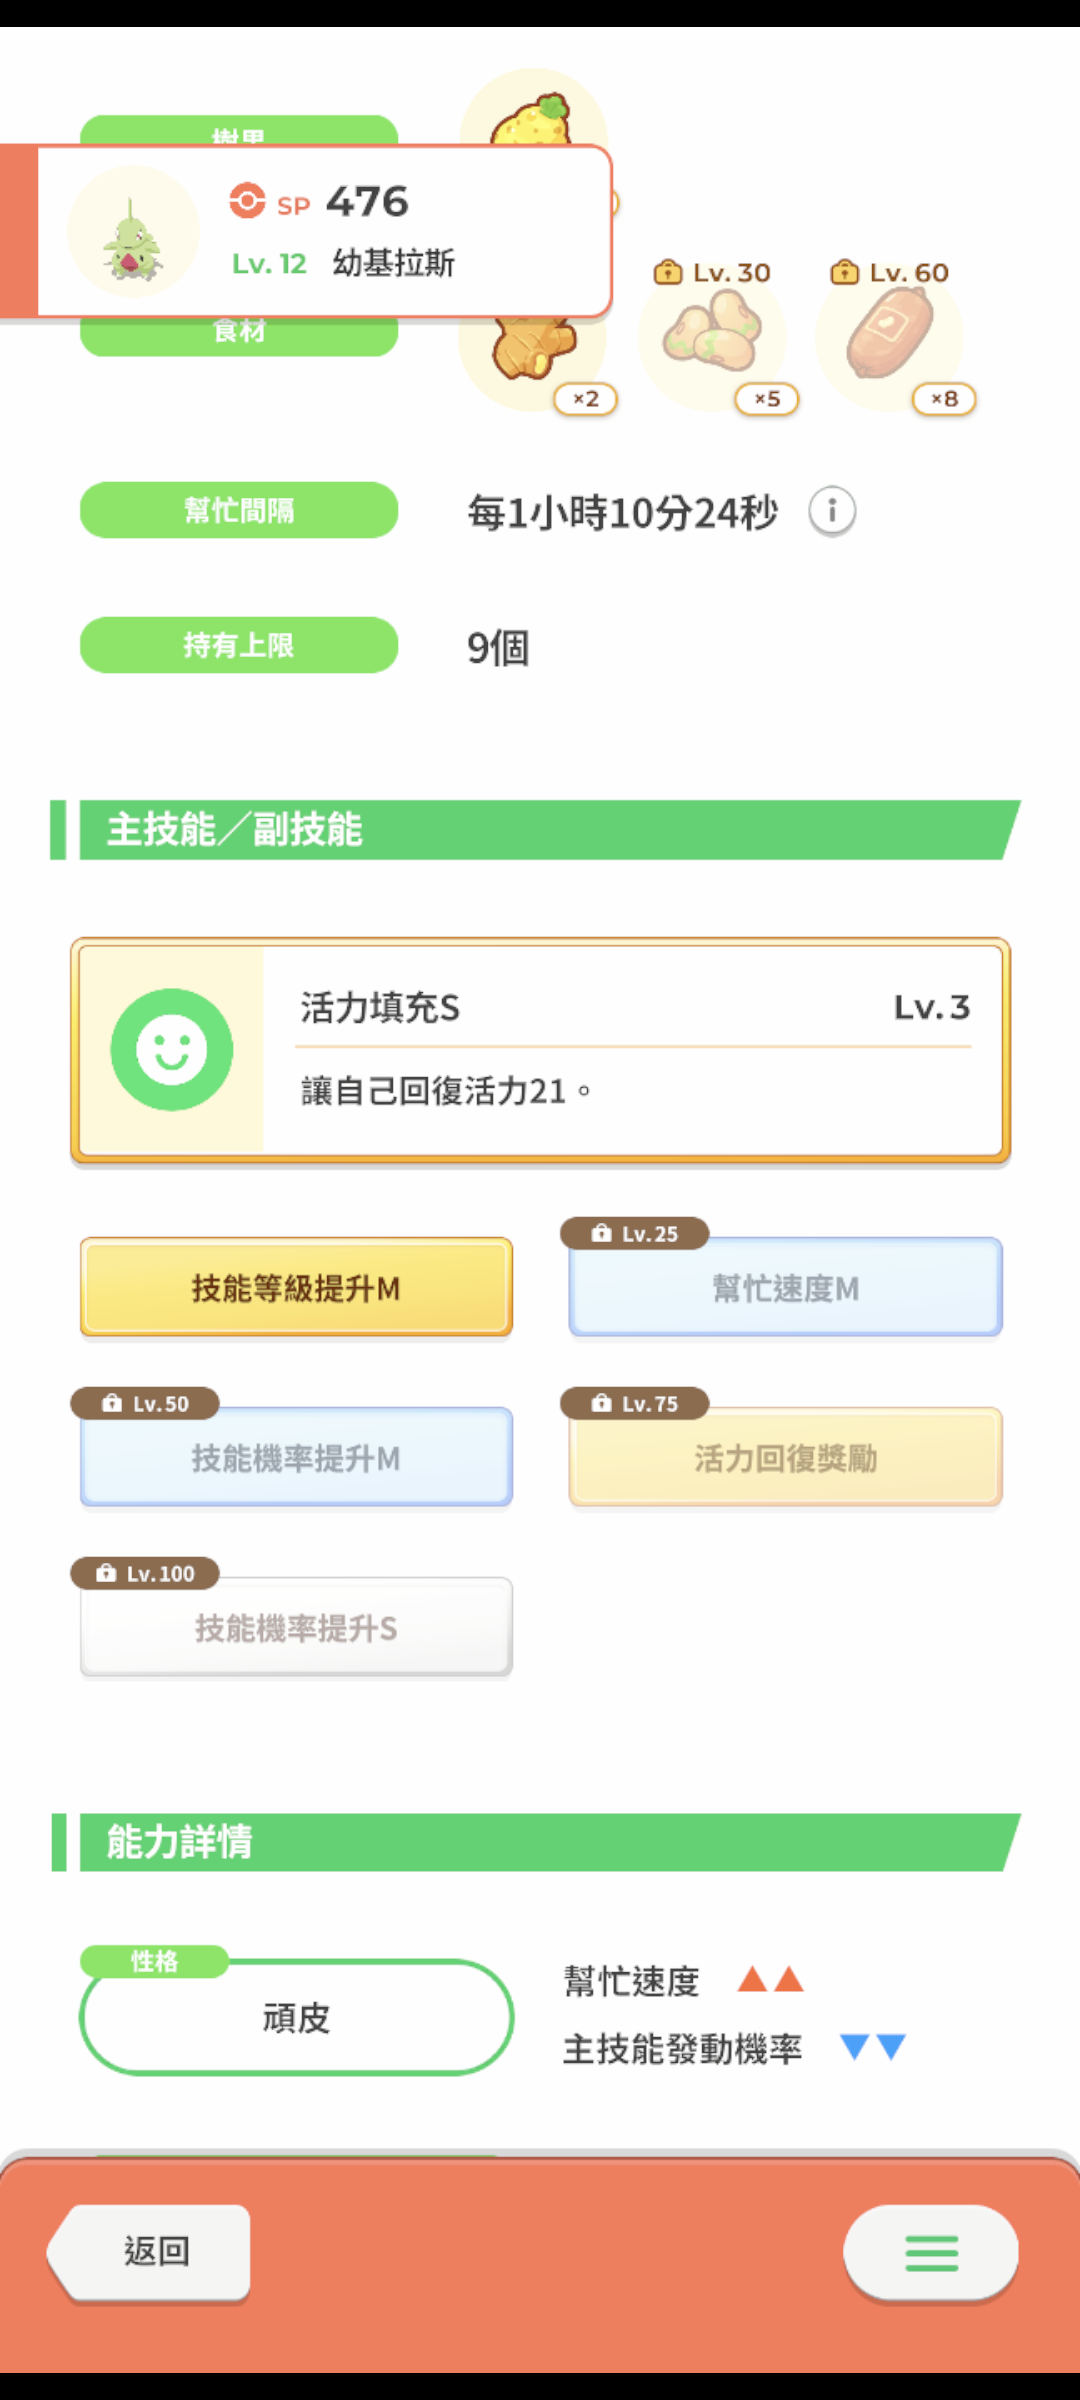Image resolution: width=1080 pixels, height=2400 pixels.
Task: Select the locked 幫忙速度M sub skill
Action: (786, 1288)
